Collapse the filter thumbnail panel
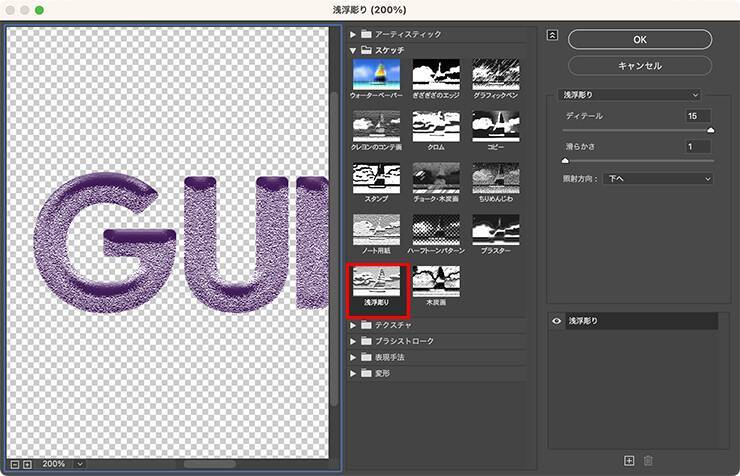Screen dimensions: 740x476 (x=552, y=35)
